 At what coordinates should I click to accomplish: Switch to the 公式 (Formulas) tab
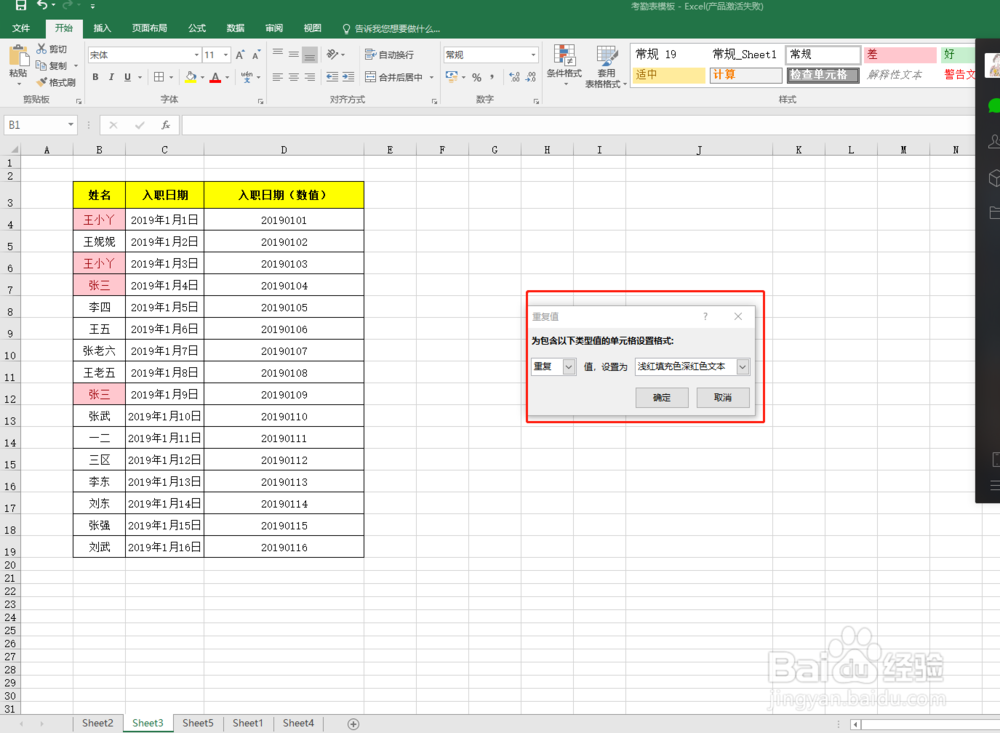point(197,28)
